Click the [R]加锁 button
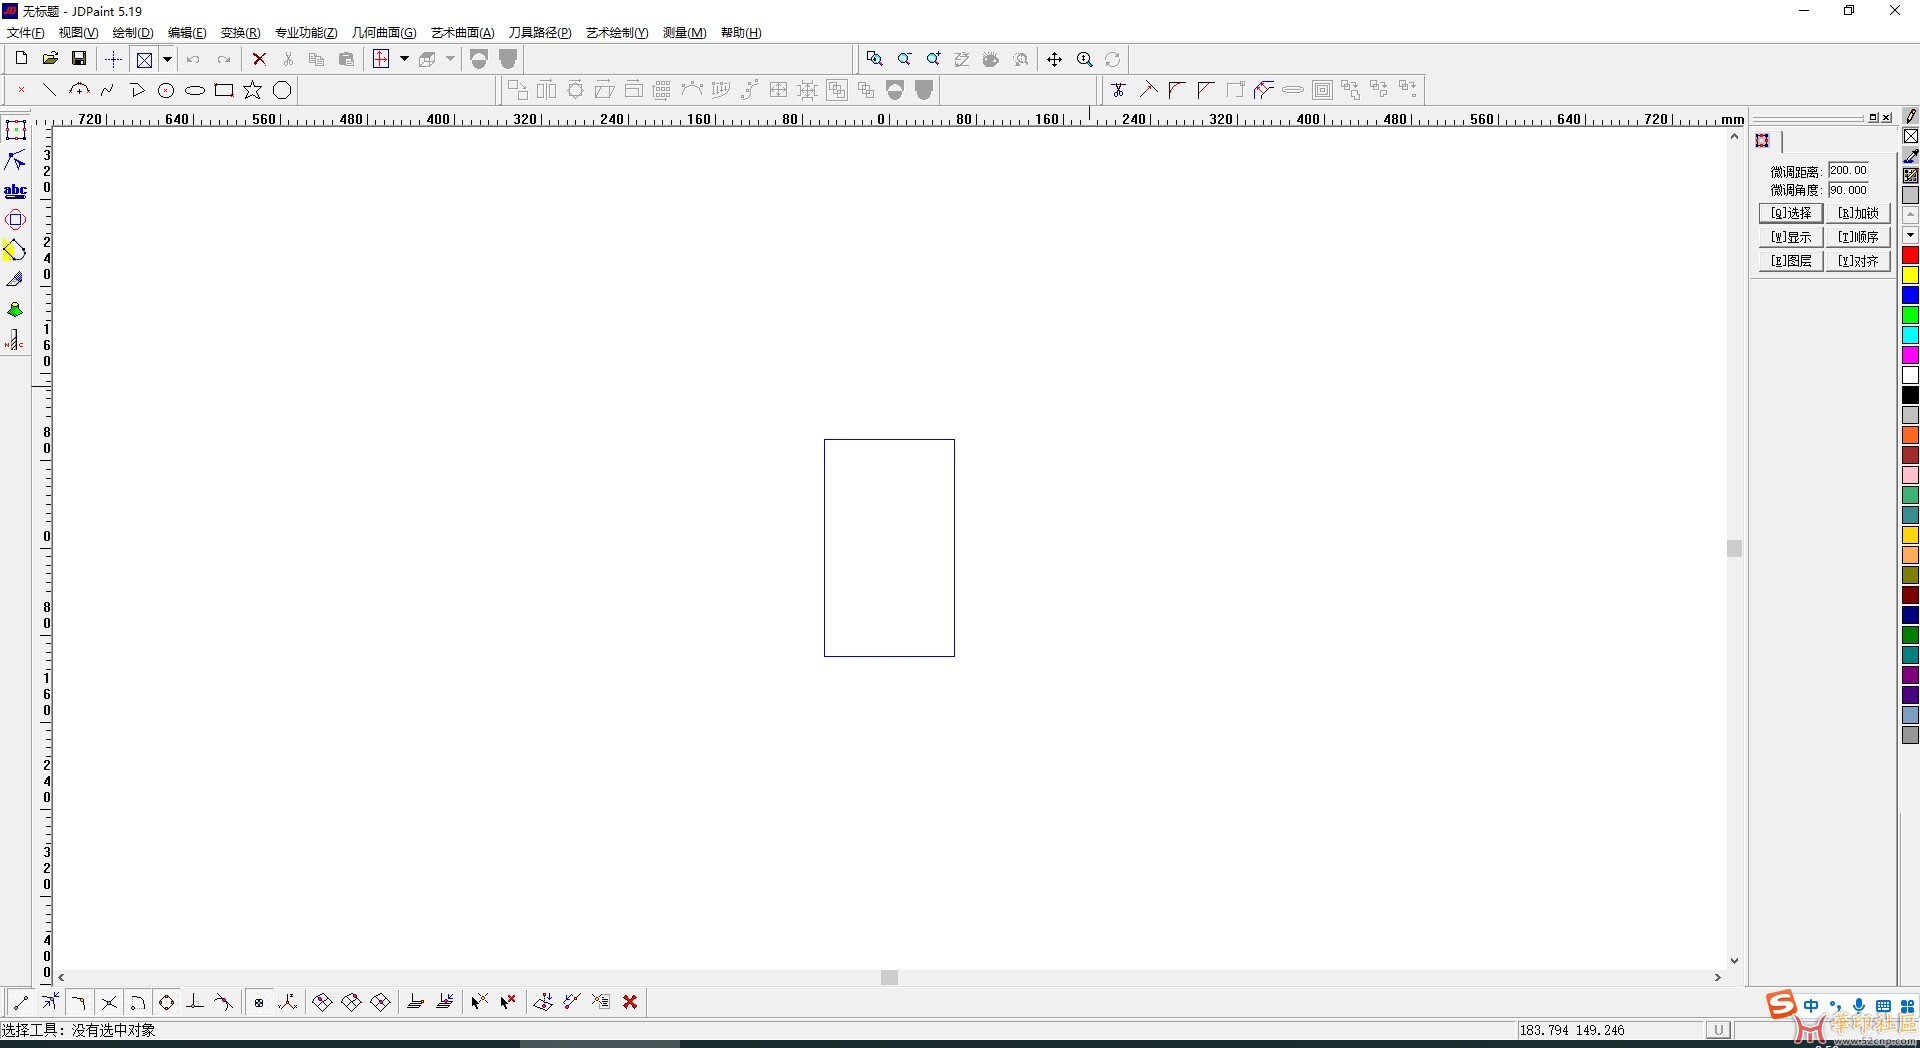 pos(1858,213)
